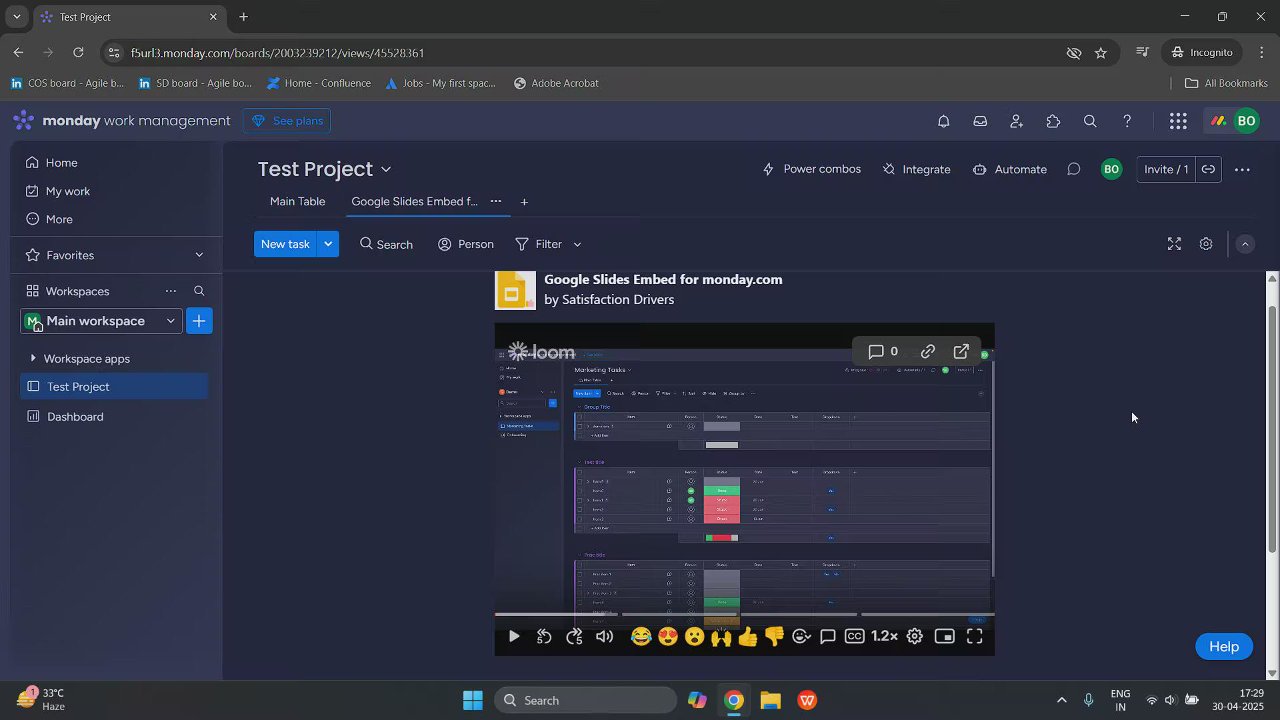
Task: Click the search everything magnifier in top bar
Action: (1090, 121)
